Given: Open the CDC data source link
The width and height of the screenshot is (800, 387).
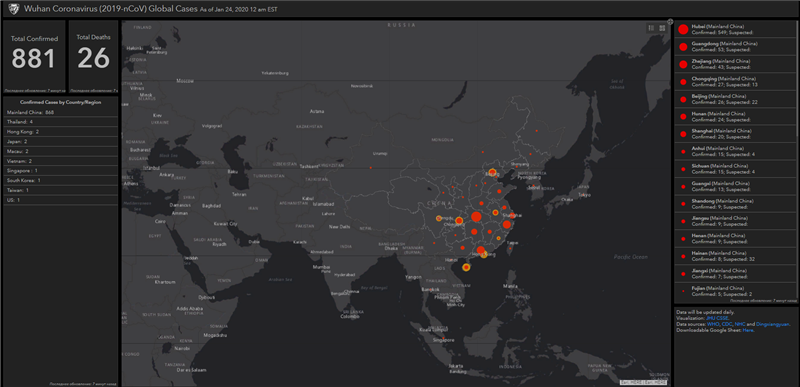Looking at the screenshot, I should click(x=727, y=324).
